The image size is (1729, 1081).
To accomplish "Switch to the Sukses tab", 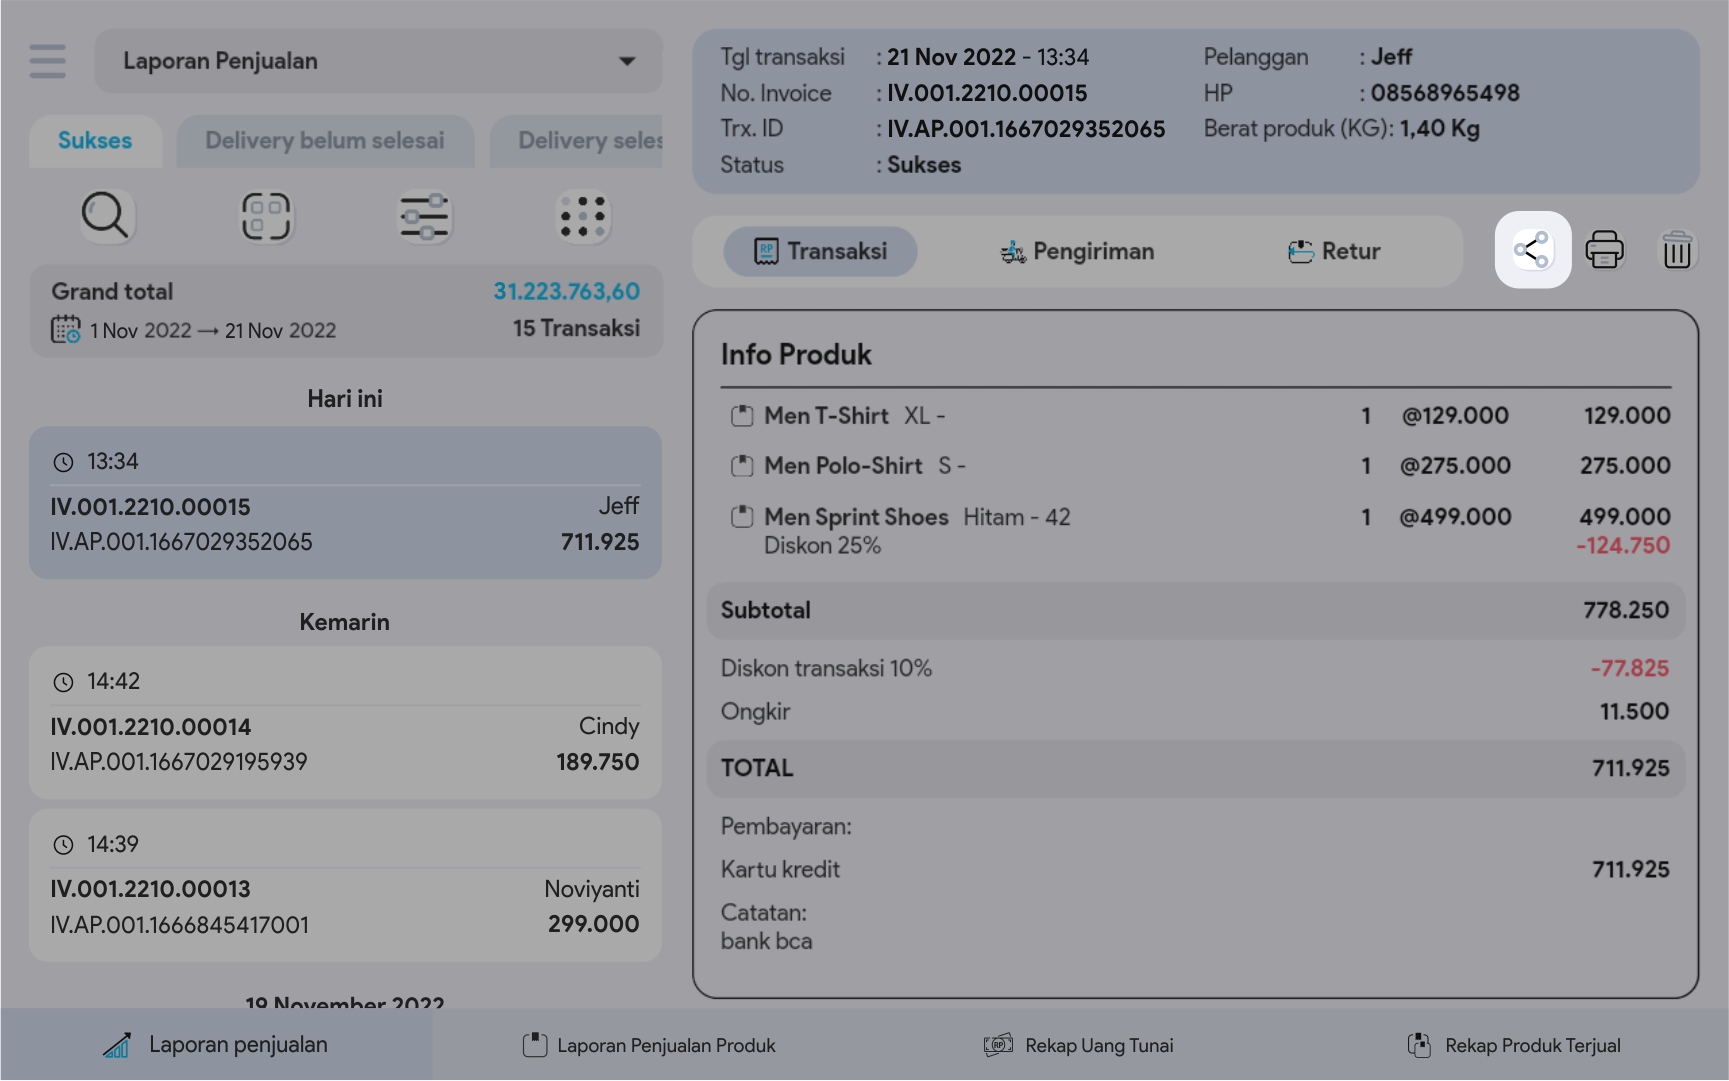I will pos(95,141).
